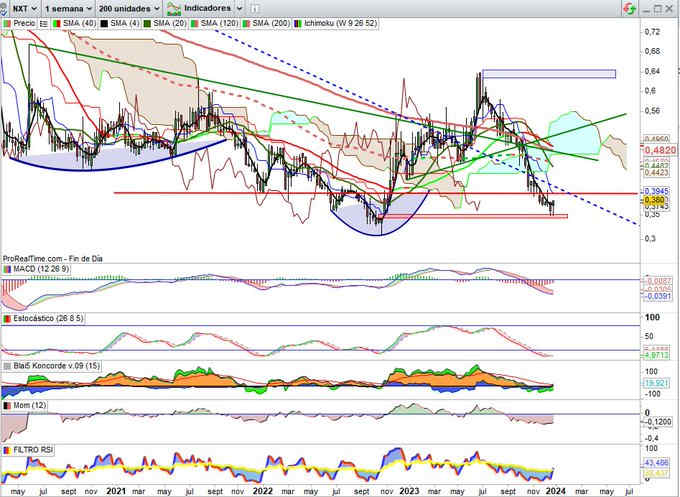Click the -0,0391 MACD value label
The width and height of the screenshot is (680, 497).
[657, 296]
